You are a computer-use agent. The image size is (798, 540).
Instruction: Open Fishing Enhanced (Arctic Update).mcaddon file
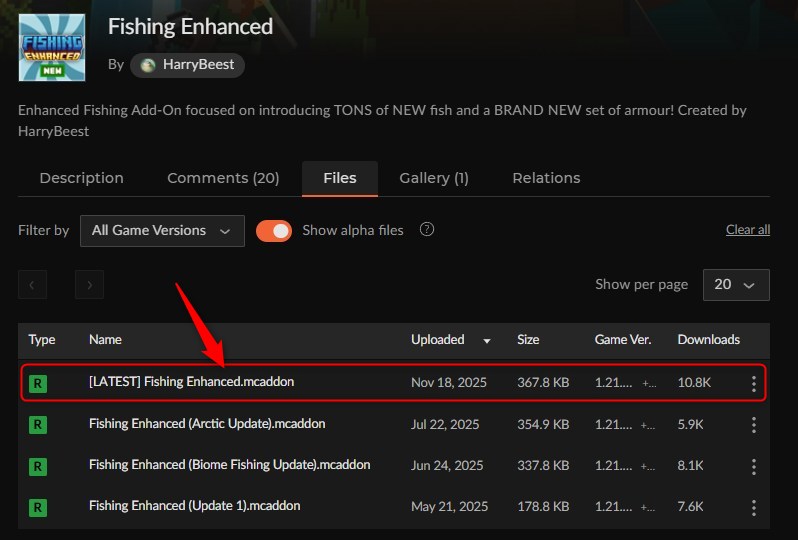(x=207, y=424)
